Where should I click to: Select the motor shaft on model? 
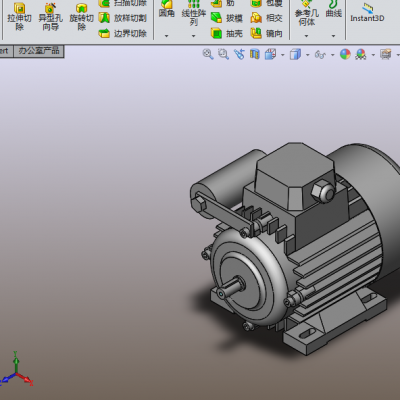coord(231,287)
